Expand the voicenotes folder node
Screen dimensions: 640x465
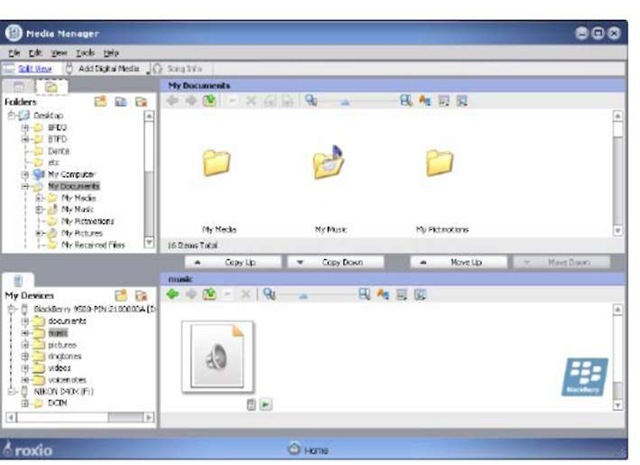(25, 380)
